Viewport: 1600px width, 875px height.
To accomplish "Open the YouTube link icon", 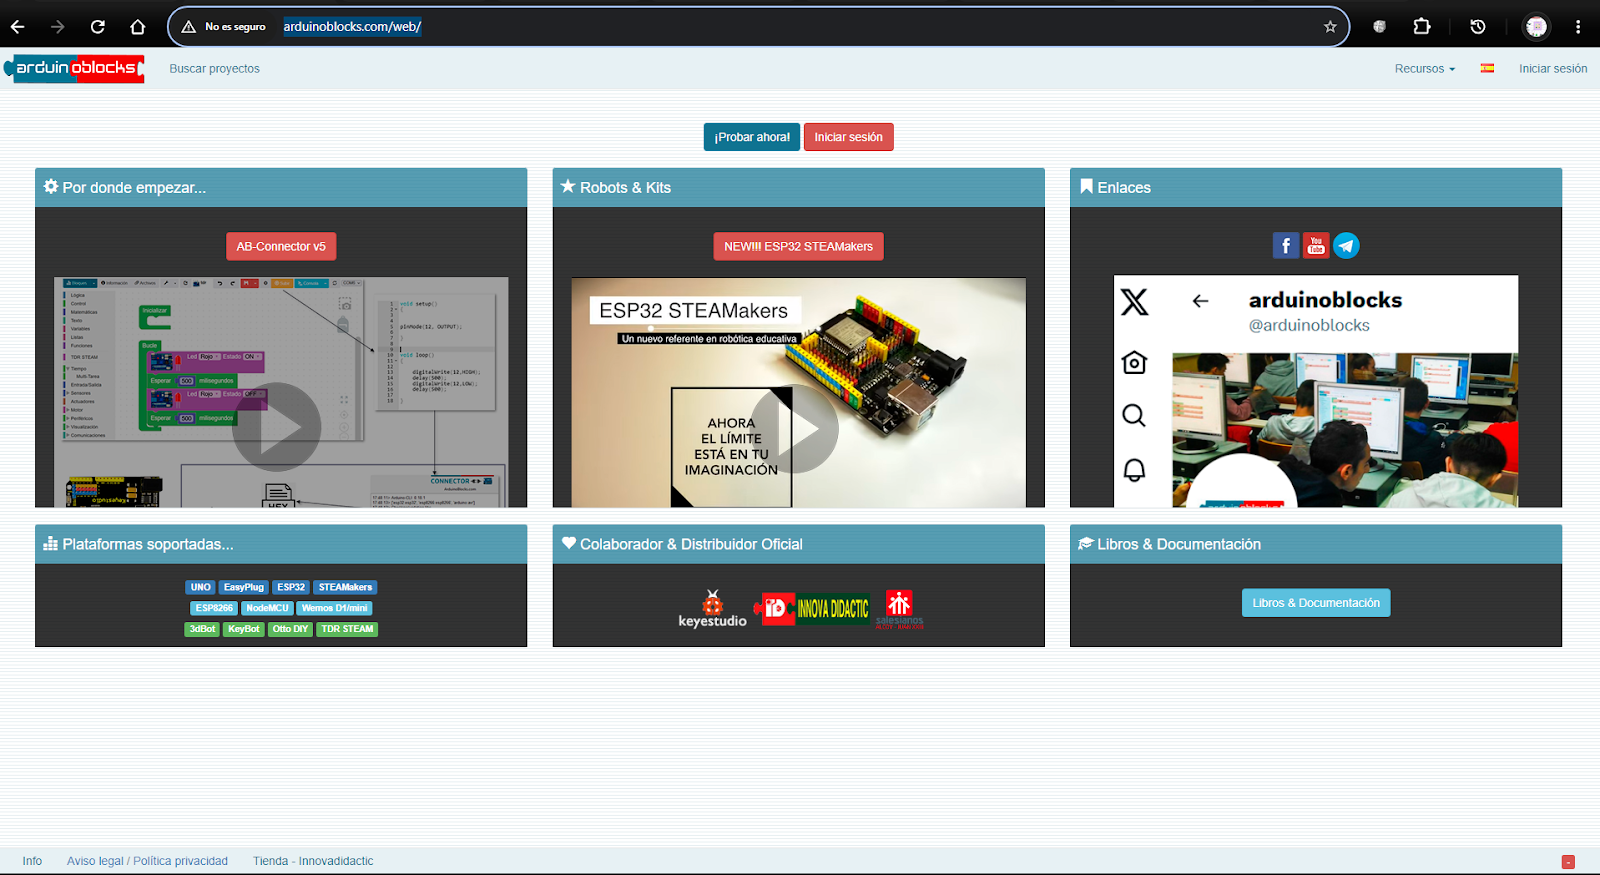I will coord(1316,245).
